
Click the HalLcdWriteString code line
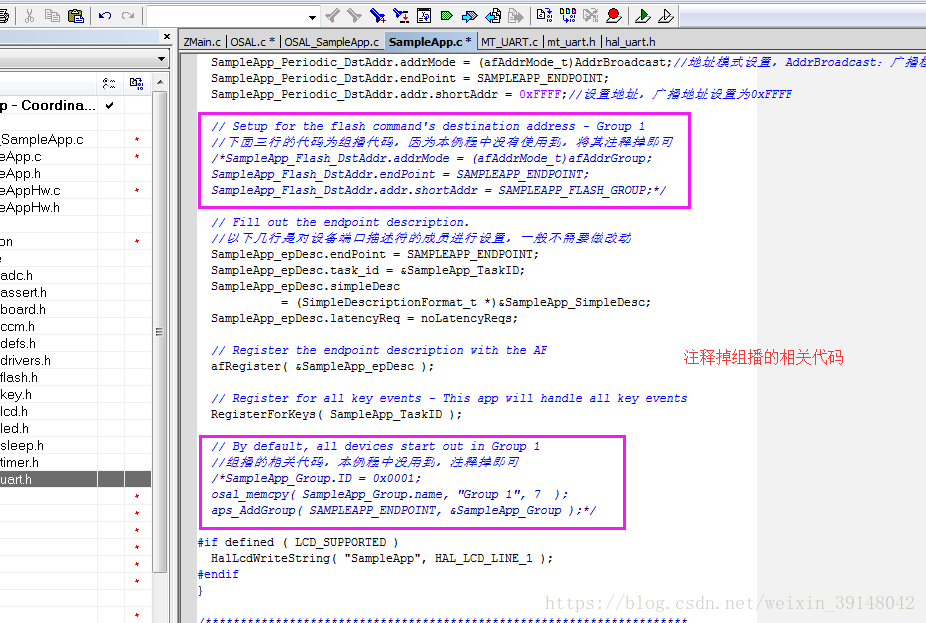[382, 558]
